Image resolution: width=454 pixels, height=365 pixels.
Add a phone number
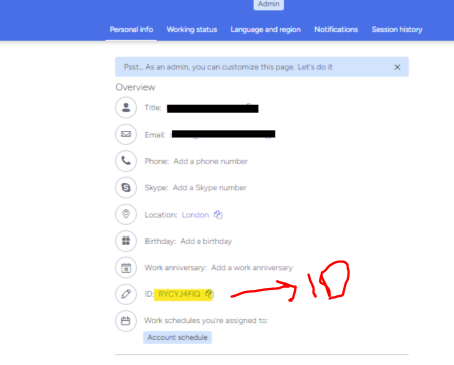pyautogui.click(x=211, y=161)
